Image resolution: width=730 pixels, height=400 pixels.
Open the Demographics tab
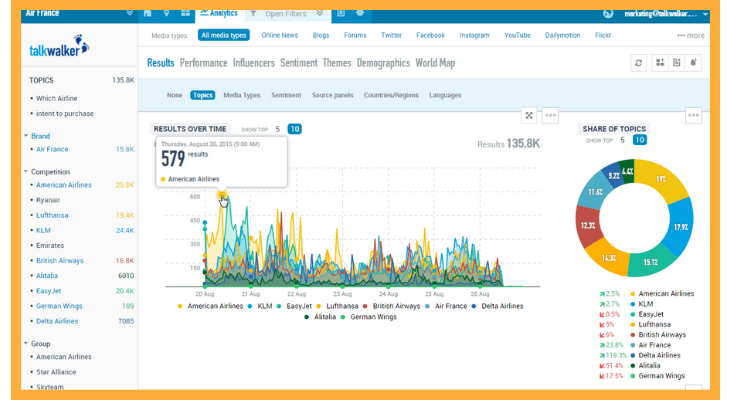[x=383, y=63]
